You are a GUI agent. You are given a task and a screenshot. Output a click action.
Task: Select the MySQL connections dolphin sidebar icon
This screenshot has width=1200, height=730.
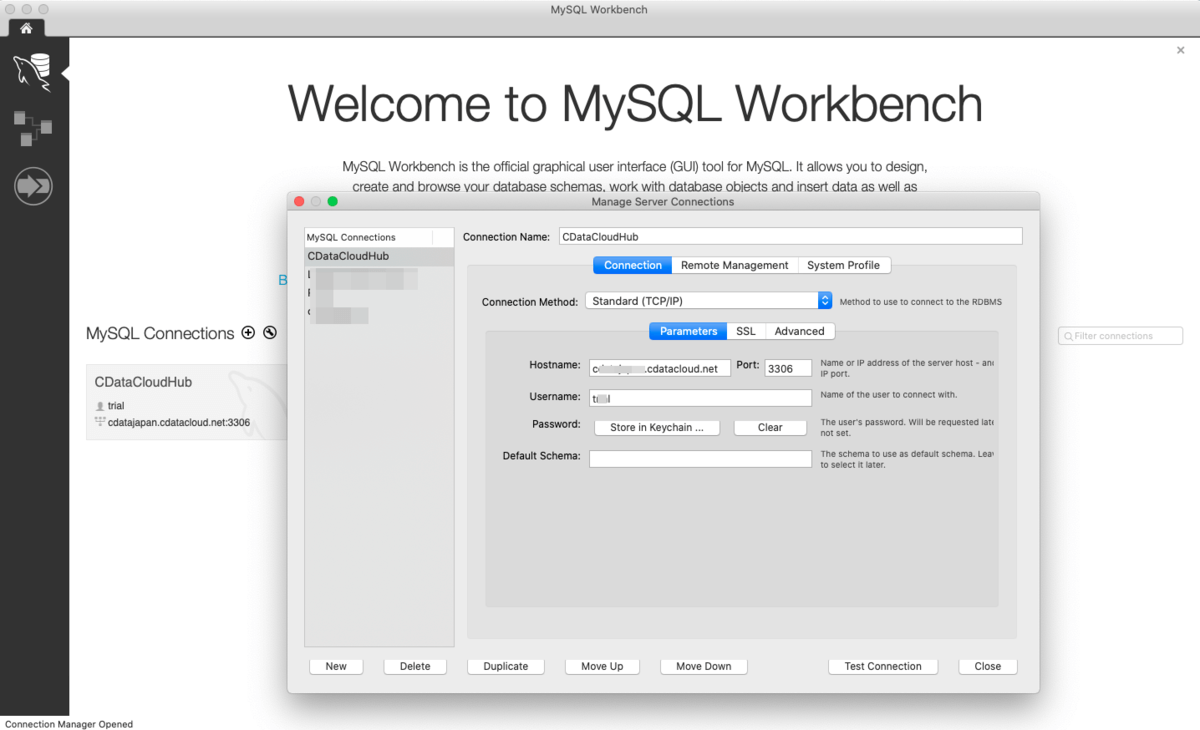[x=32, y=73]
